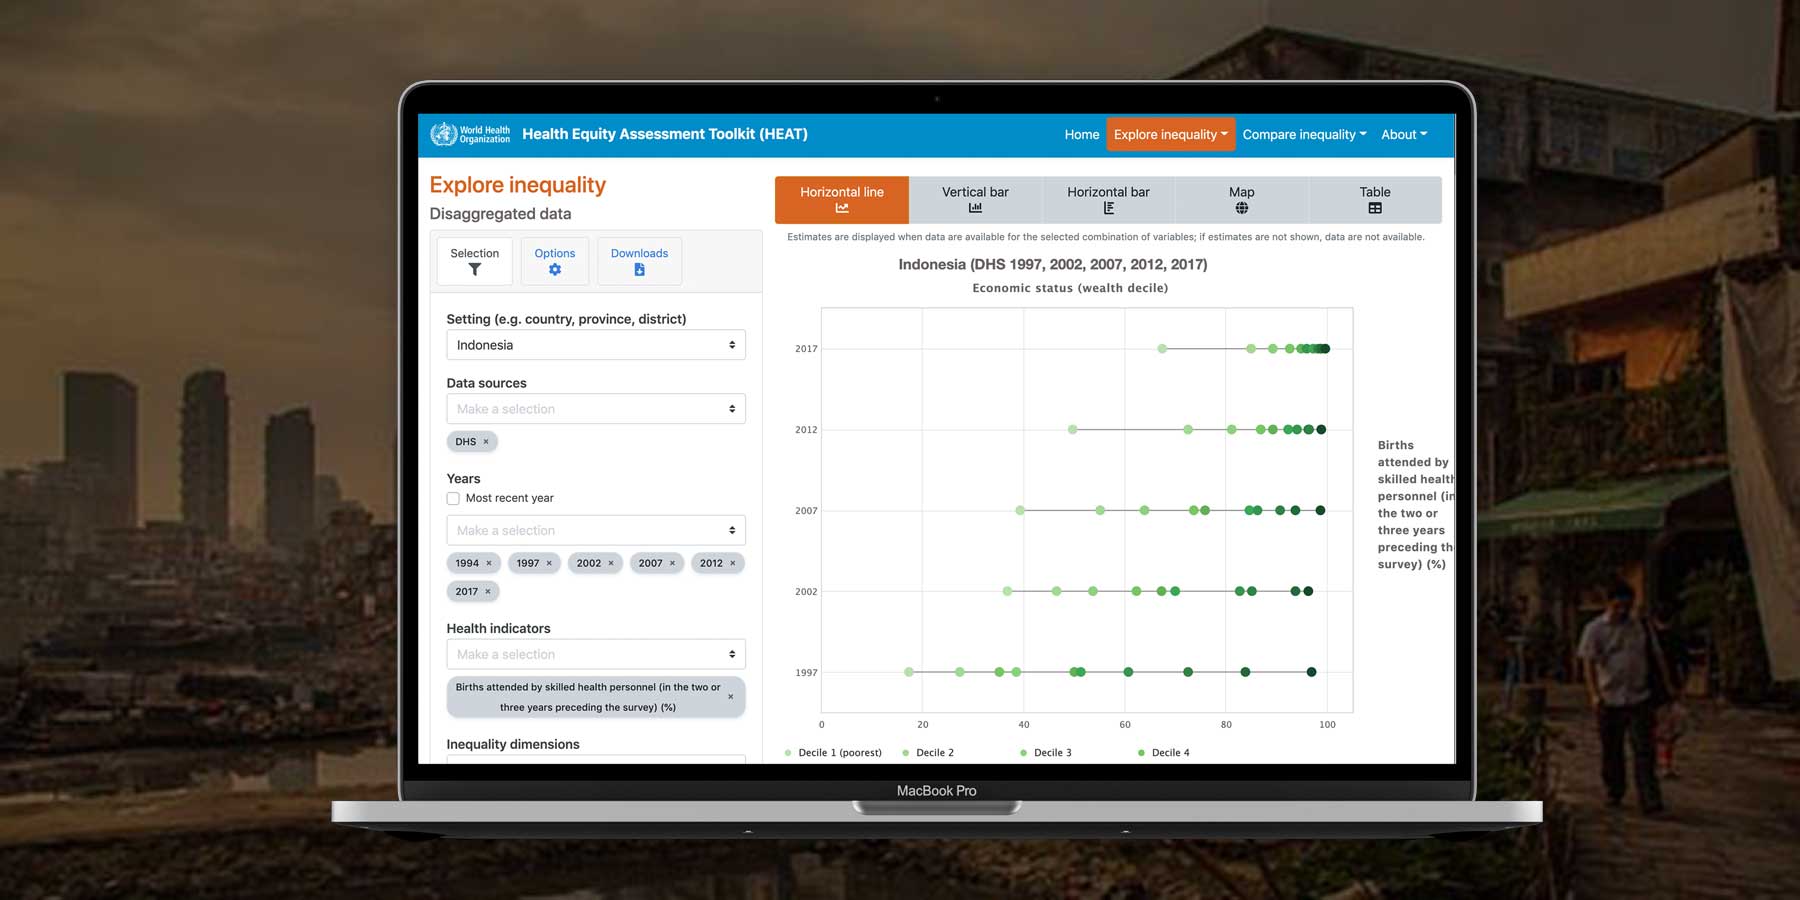
Task: Select the Horizontal line chart tab
Action: coord(842,200)
